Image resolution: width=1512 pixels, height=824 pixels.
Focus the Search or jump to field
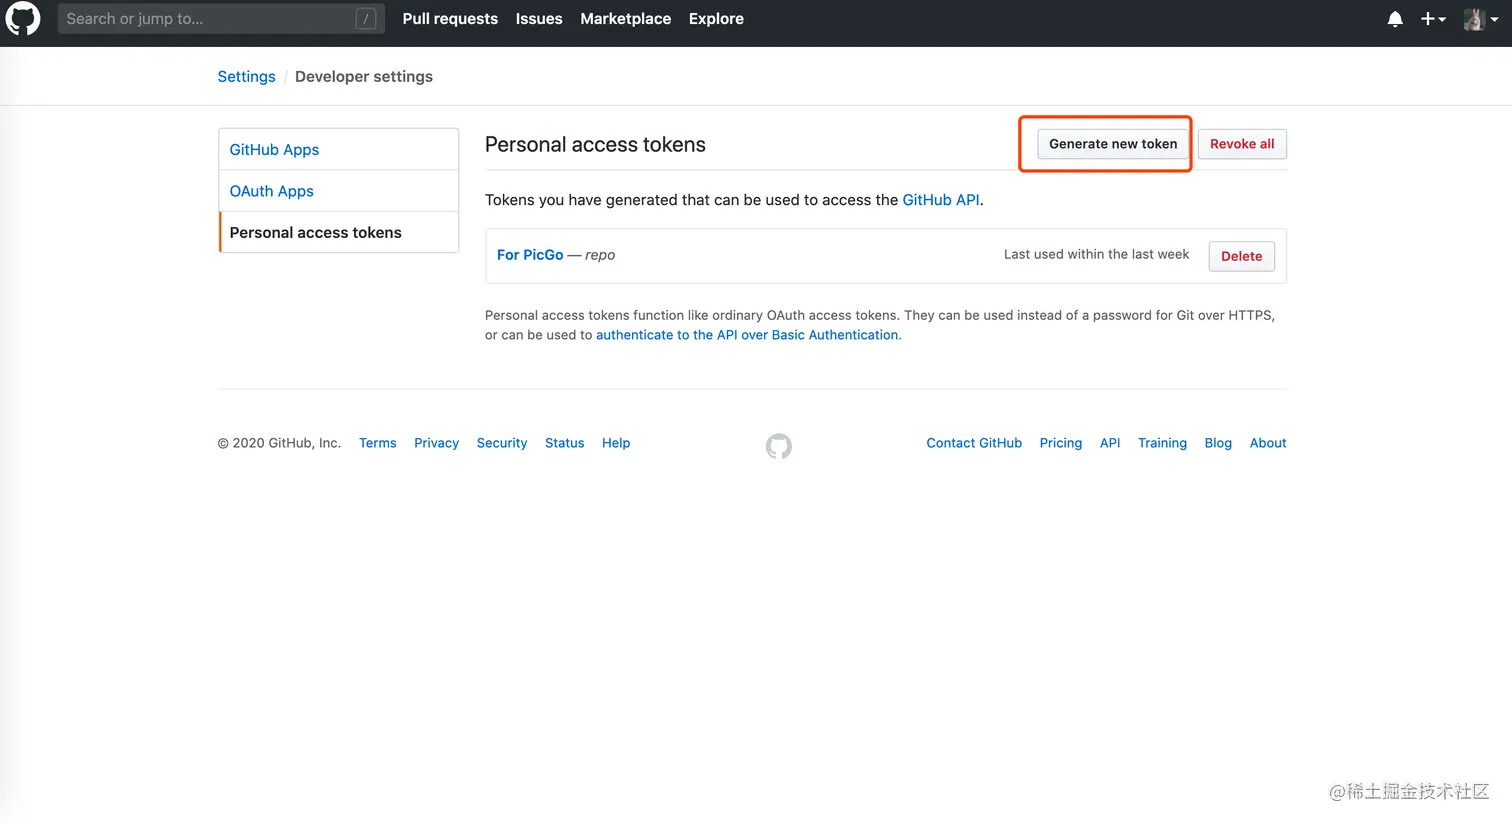coord(200,19)
